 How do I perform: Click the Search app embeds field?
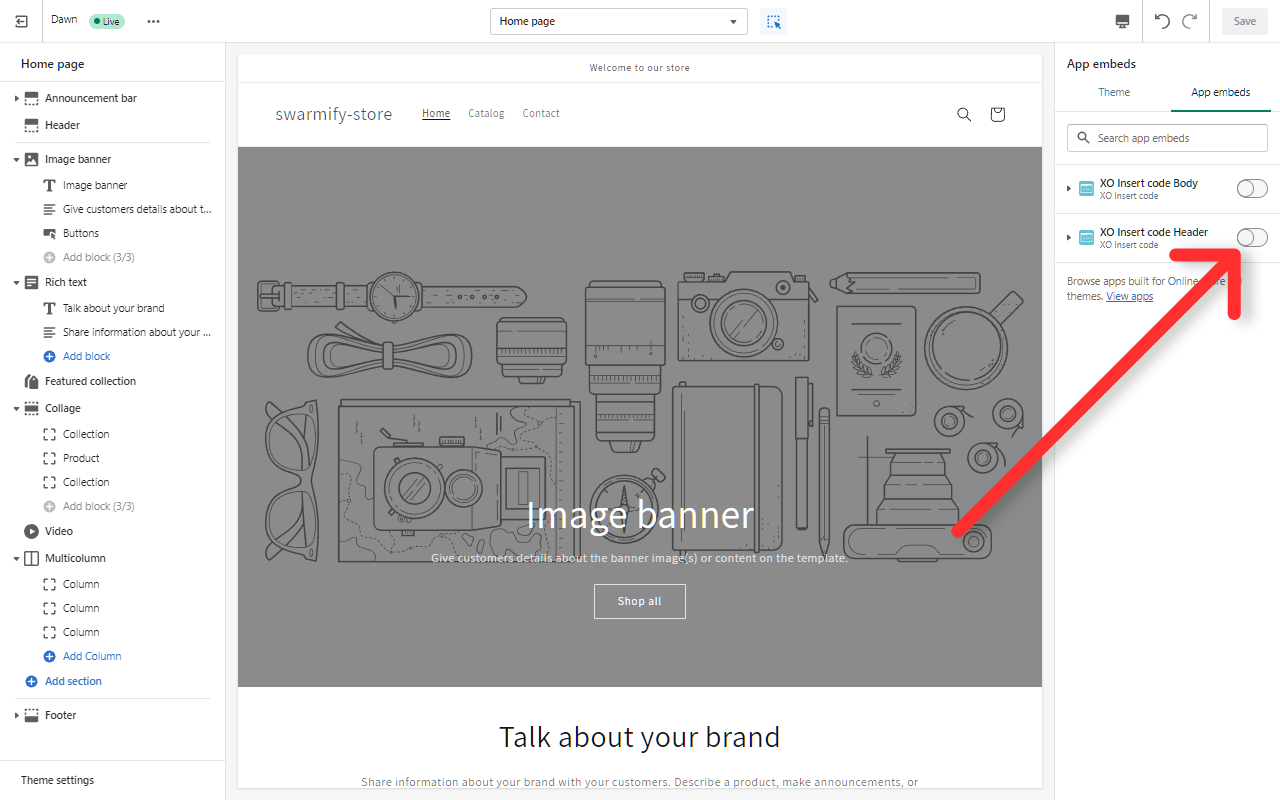point(1167,138)
